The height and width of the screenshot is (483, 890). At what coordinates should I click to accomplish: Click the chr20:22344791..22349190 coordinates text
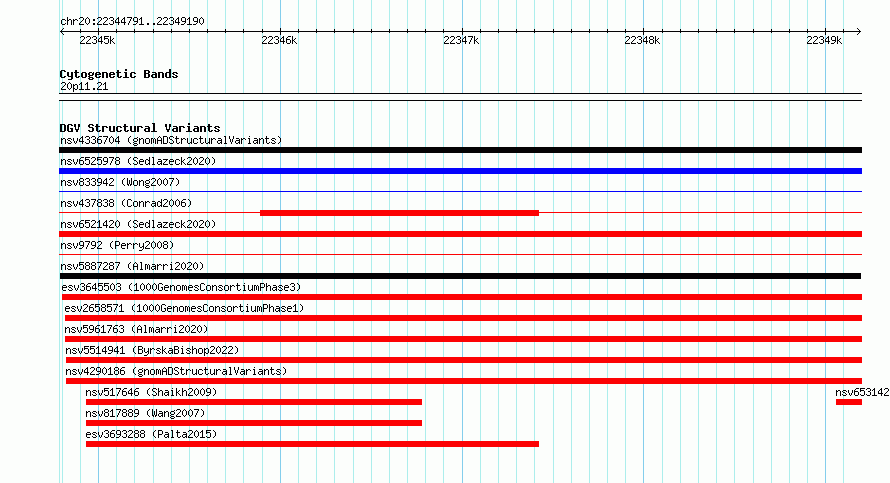[132, 22]
